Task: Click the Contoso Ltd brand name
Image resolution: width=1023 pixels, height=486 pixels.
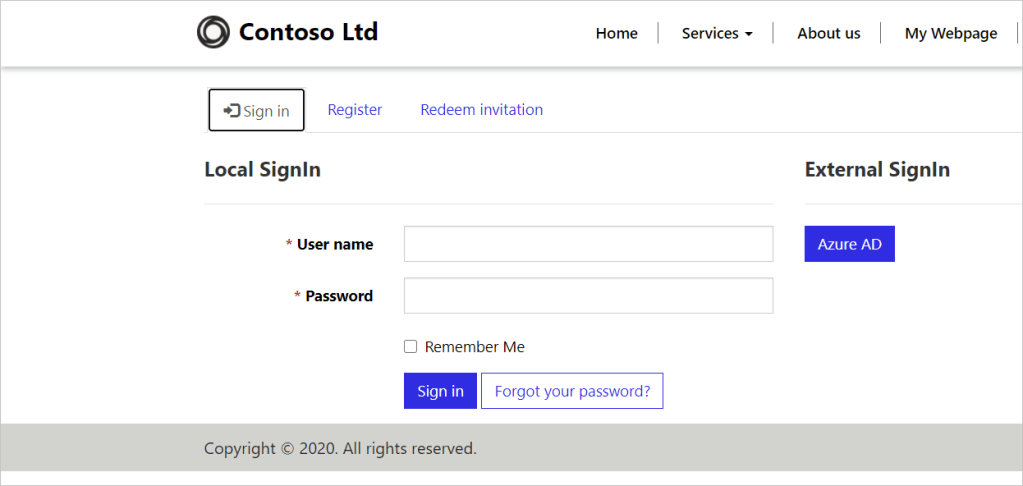Action: pos(308,32)
